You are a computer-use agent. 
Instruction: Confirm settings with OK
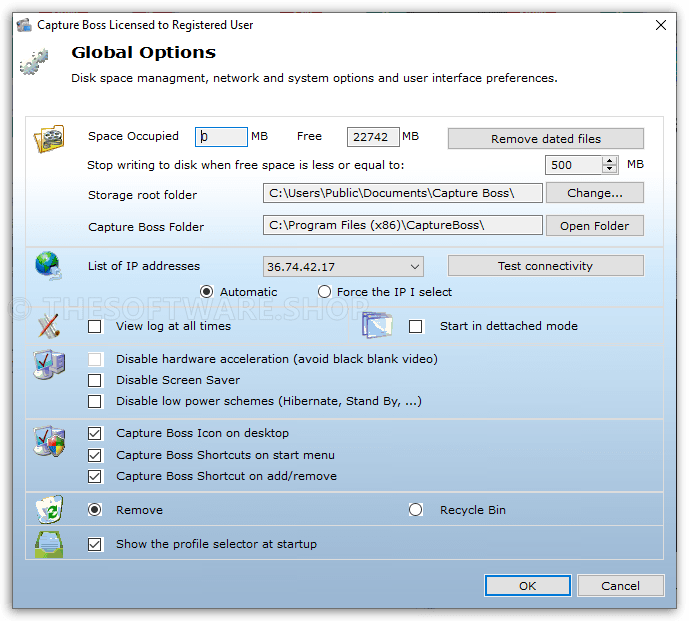(528, 586)
